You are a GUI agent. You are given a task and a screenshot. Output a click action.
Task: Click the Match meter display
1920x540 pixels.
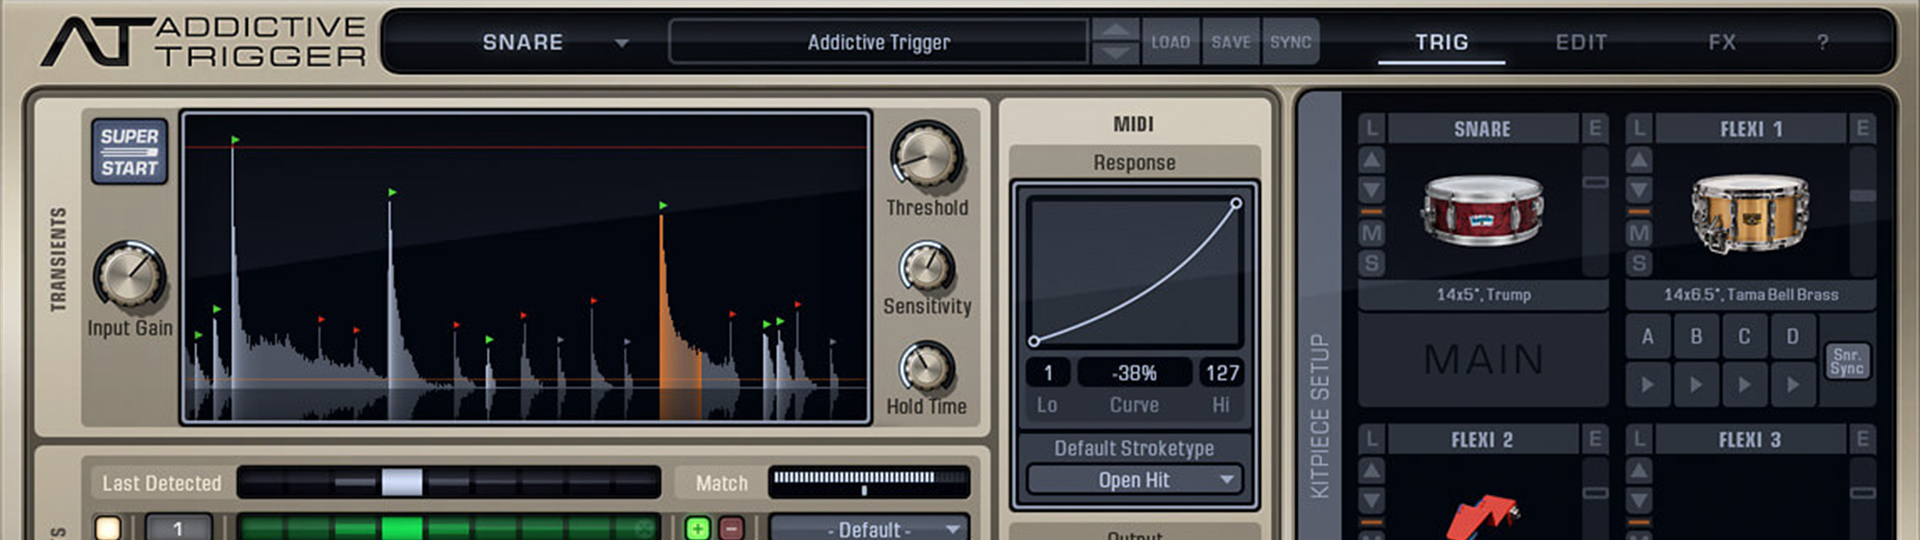(868, 482)
